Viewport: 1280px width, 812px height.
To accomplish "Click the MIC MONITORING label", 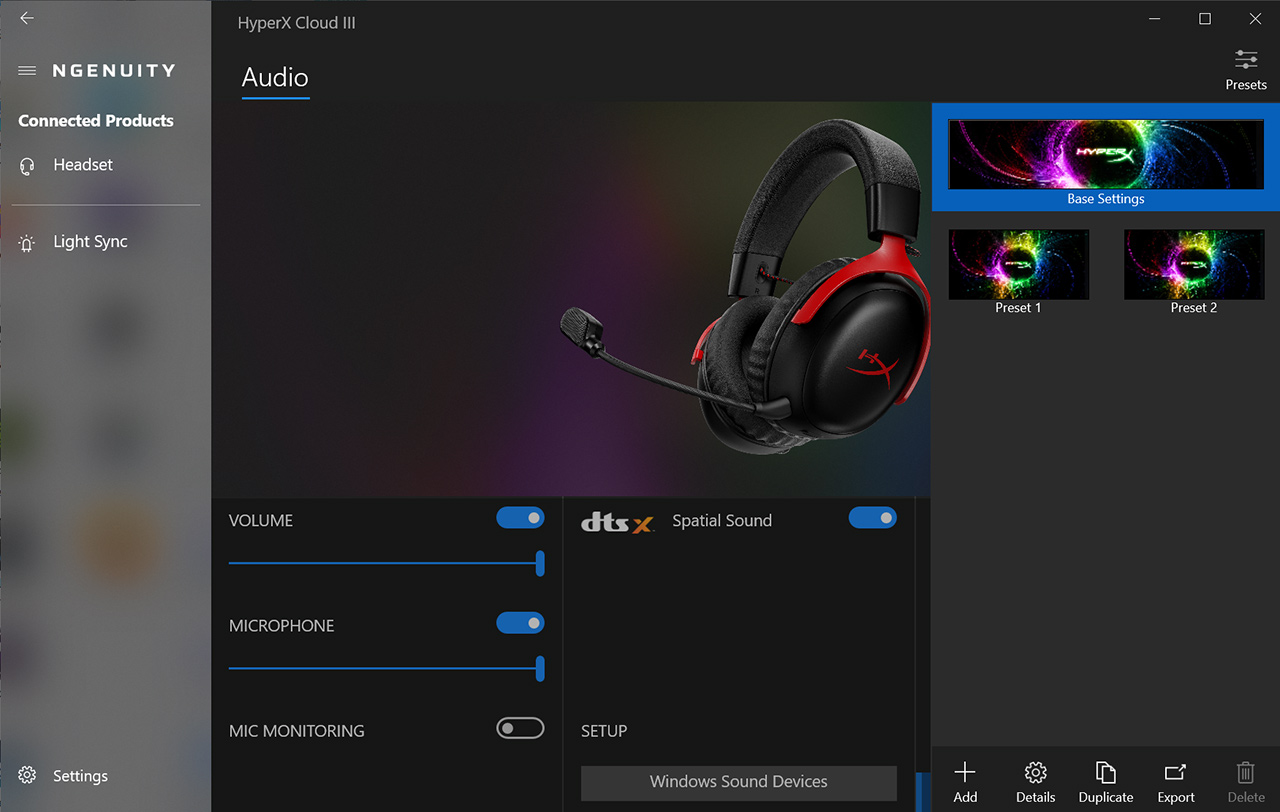I will pyautogui.click(x=297, y=731).
